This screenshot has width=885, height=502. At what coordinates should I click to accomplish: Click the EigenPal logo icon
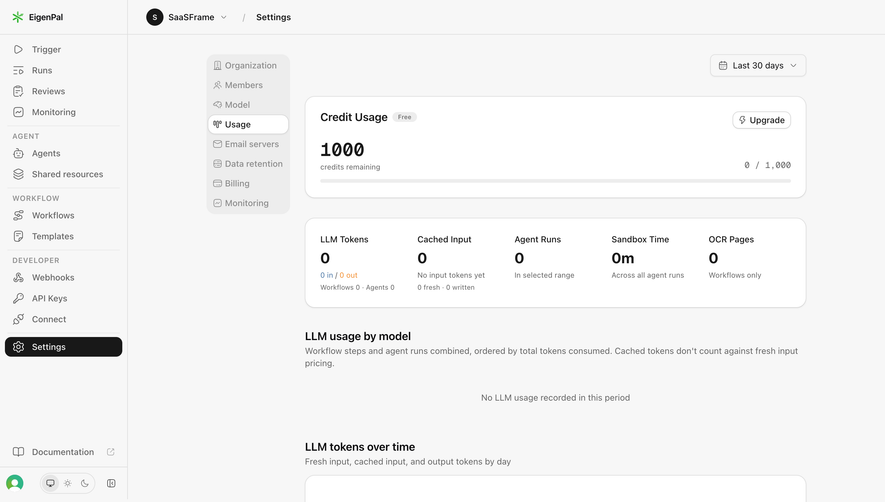point(18,17)
